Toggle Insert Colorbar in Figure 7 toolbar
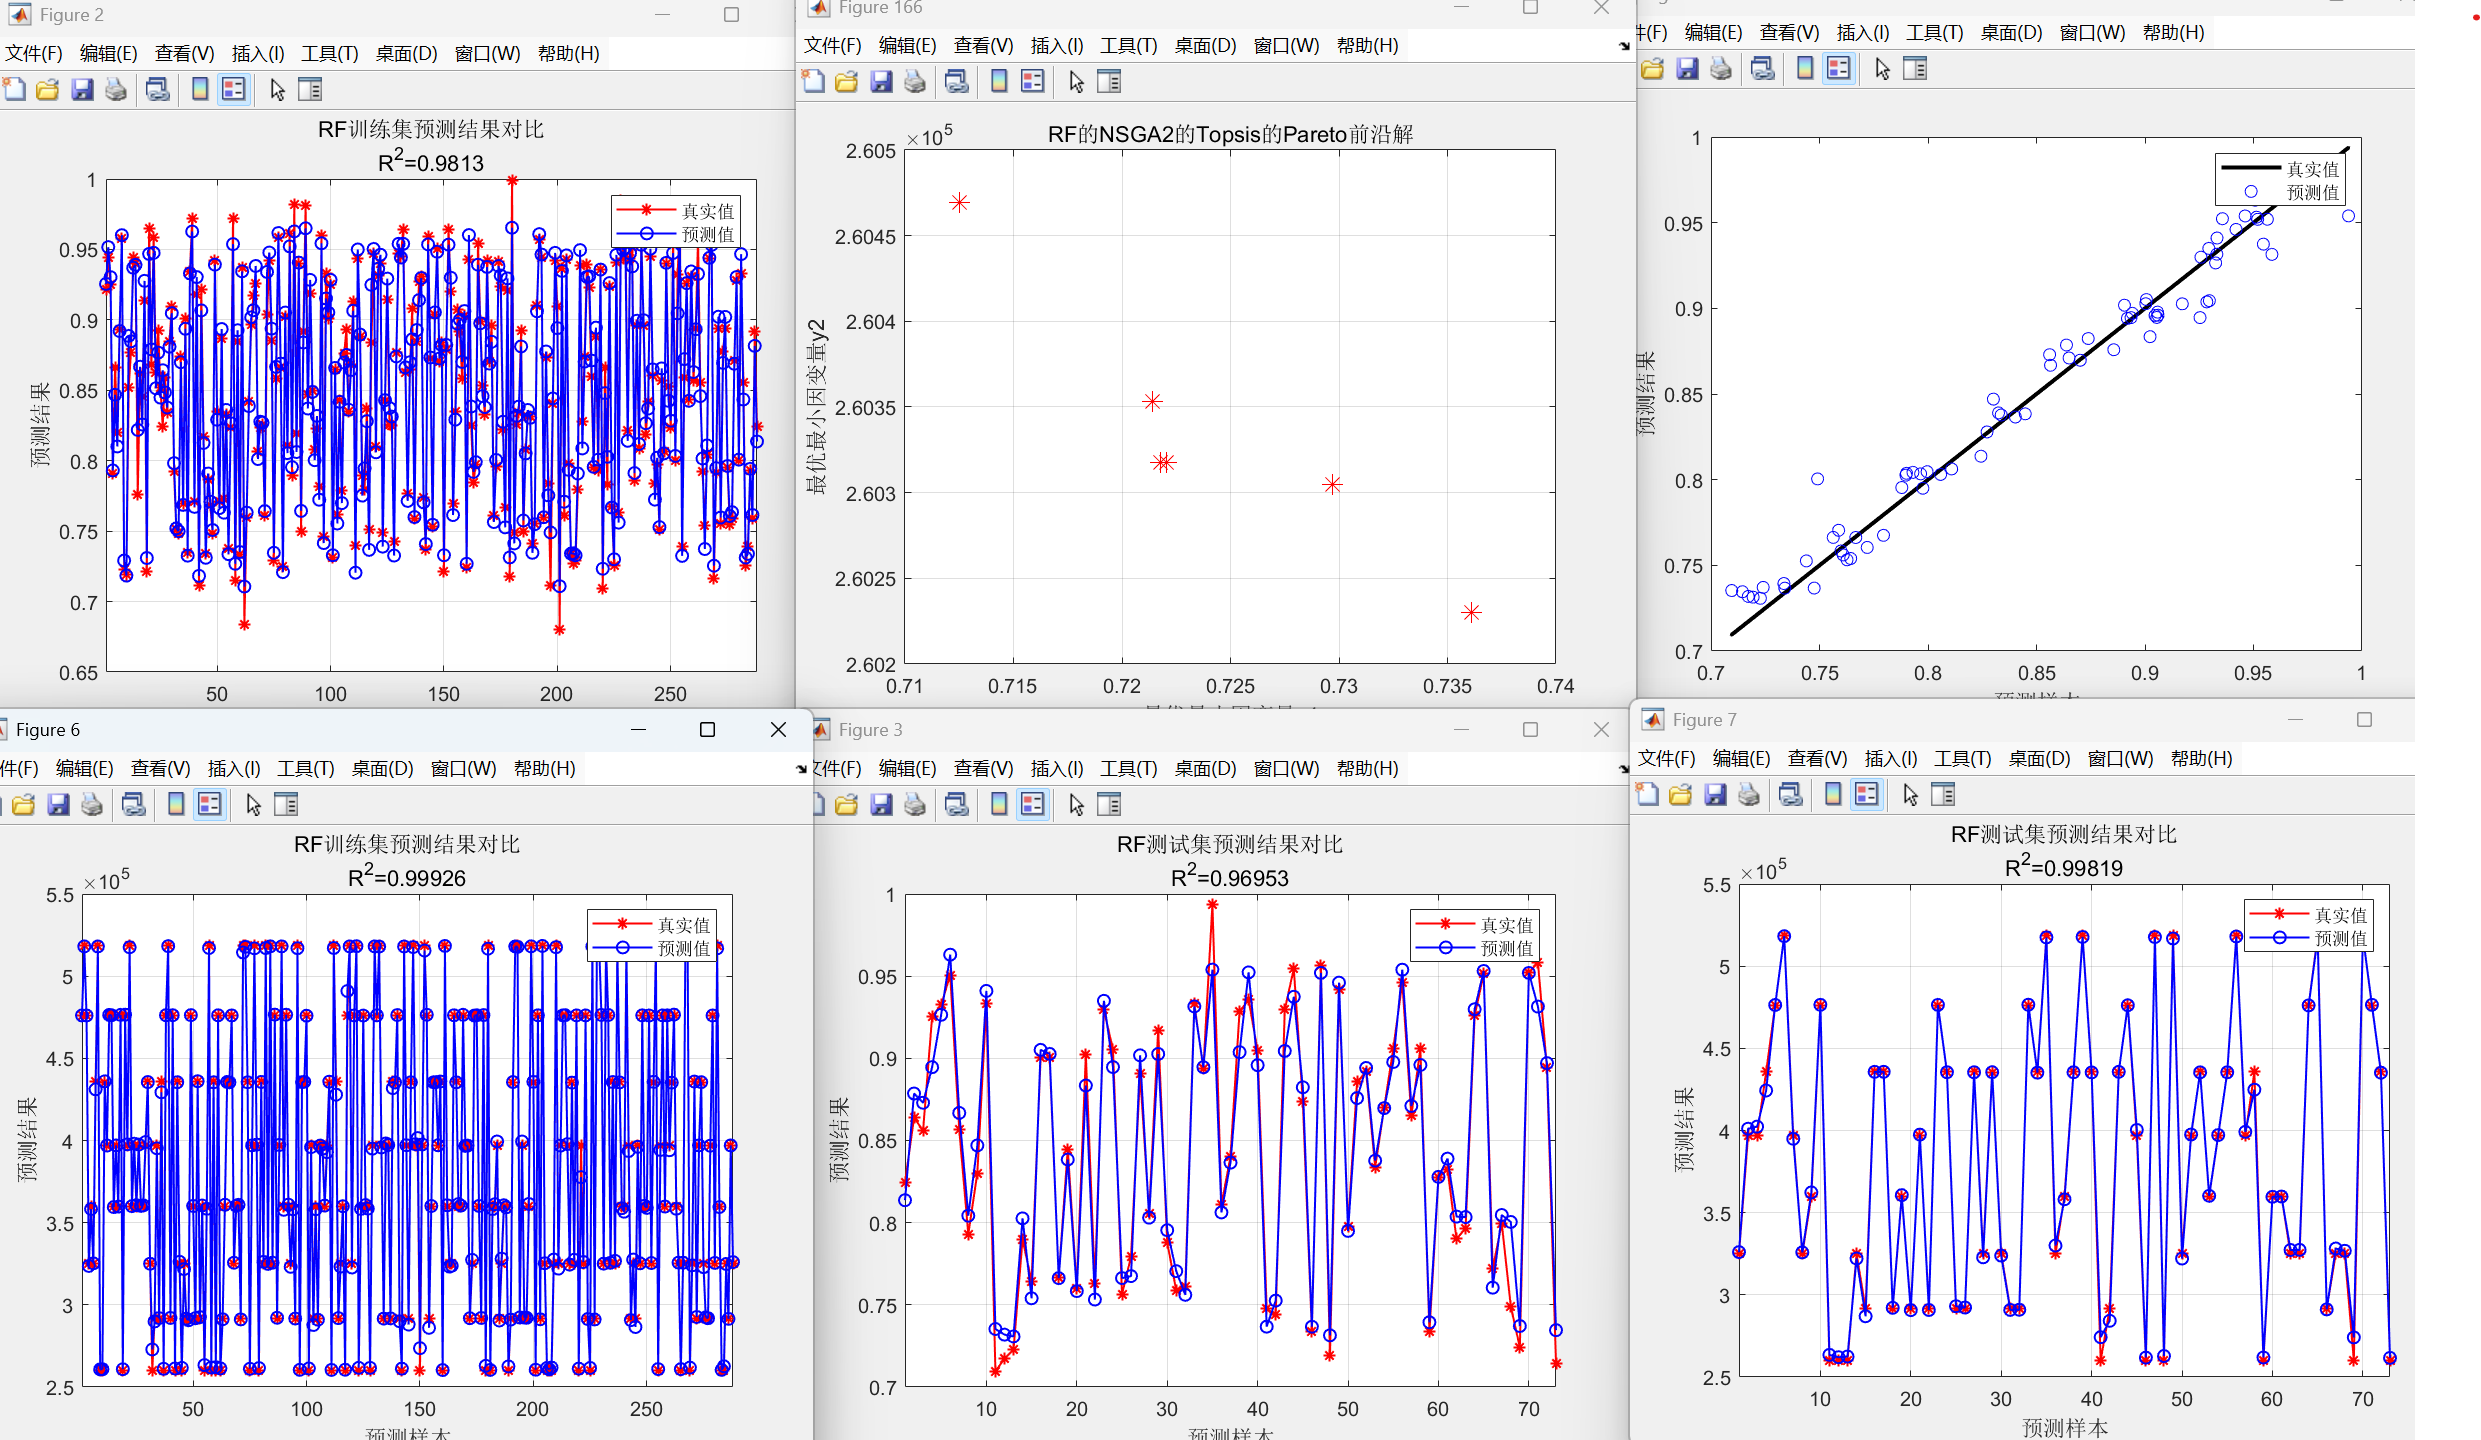Screen dimensions: 2481x1440 tap(1833, 795)
